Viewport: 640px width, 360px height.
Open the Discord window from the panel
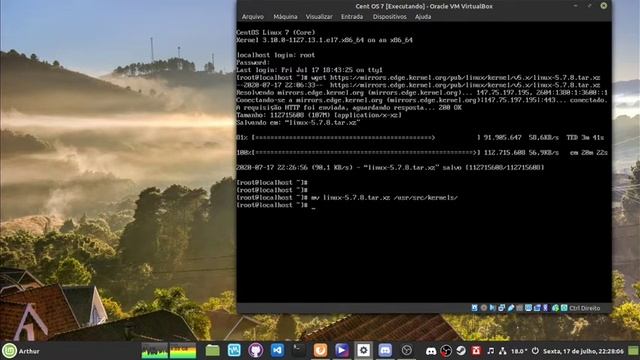click(x=385, y=350)
